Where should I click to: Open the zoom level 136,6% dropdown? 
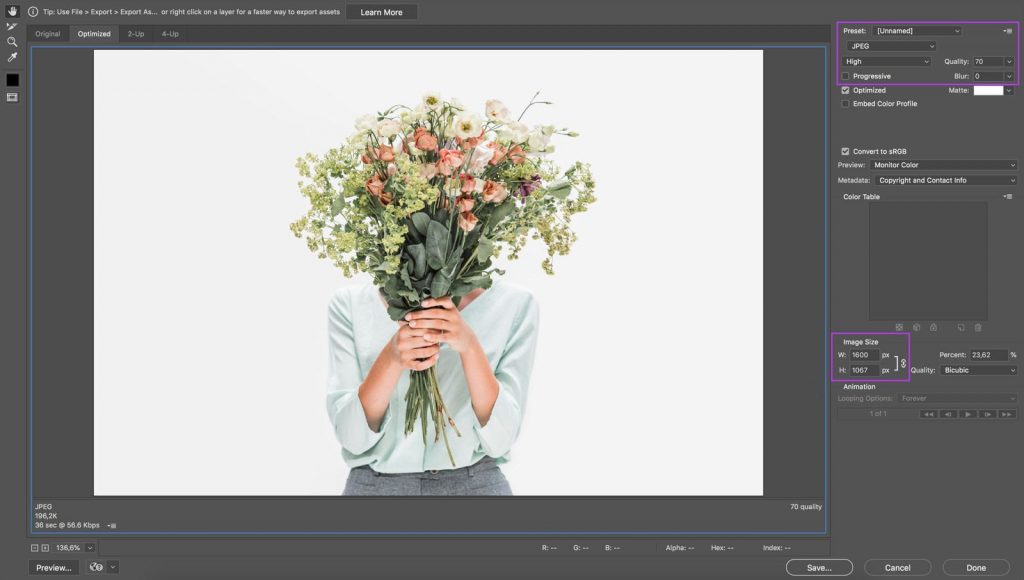tap(90, 548)
